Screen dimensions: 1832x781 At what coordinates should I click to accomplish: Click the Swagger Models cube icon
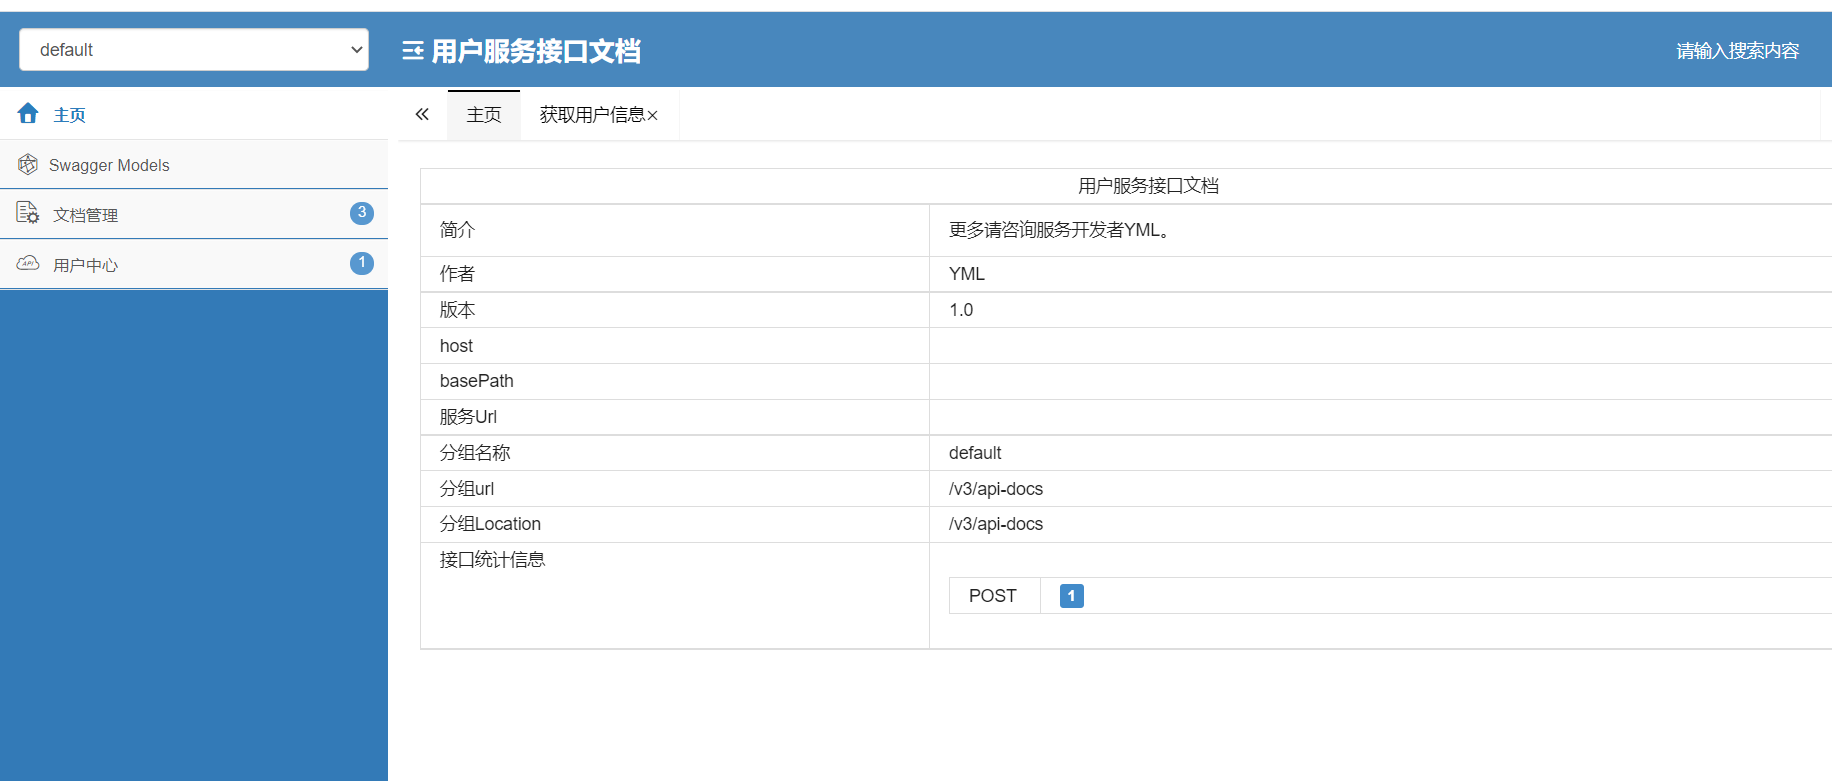pyautogui.click(x=28, y=164)
